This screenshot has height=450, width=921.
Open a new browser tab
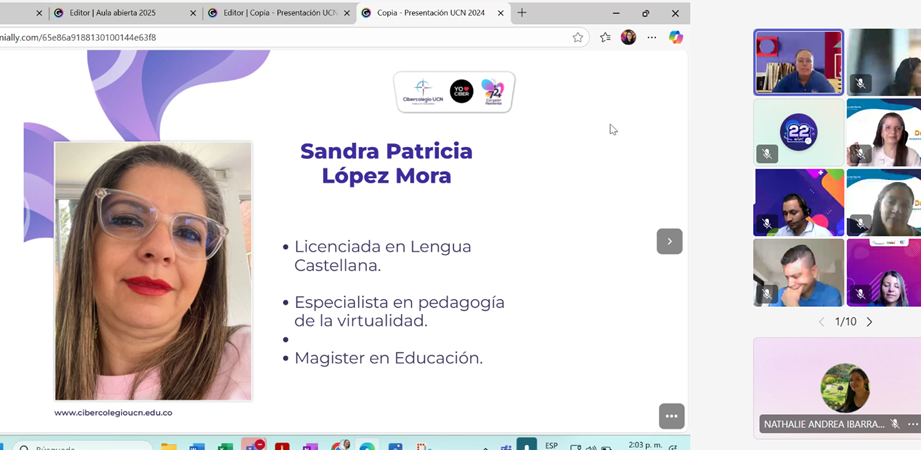pyautogui.click(x=521, y=13)
